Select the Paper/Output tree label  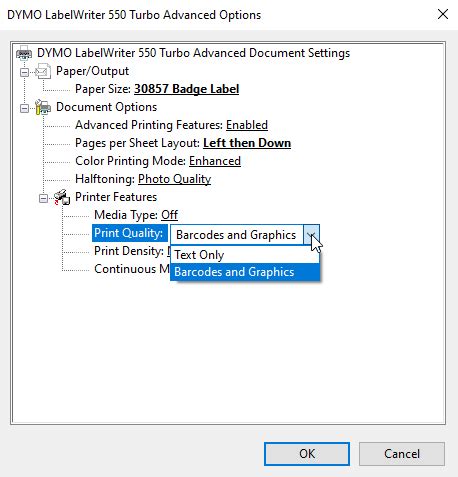pos(92,71)
